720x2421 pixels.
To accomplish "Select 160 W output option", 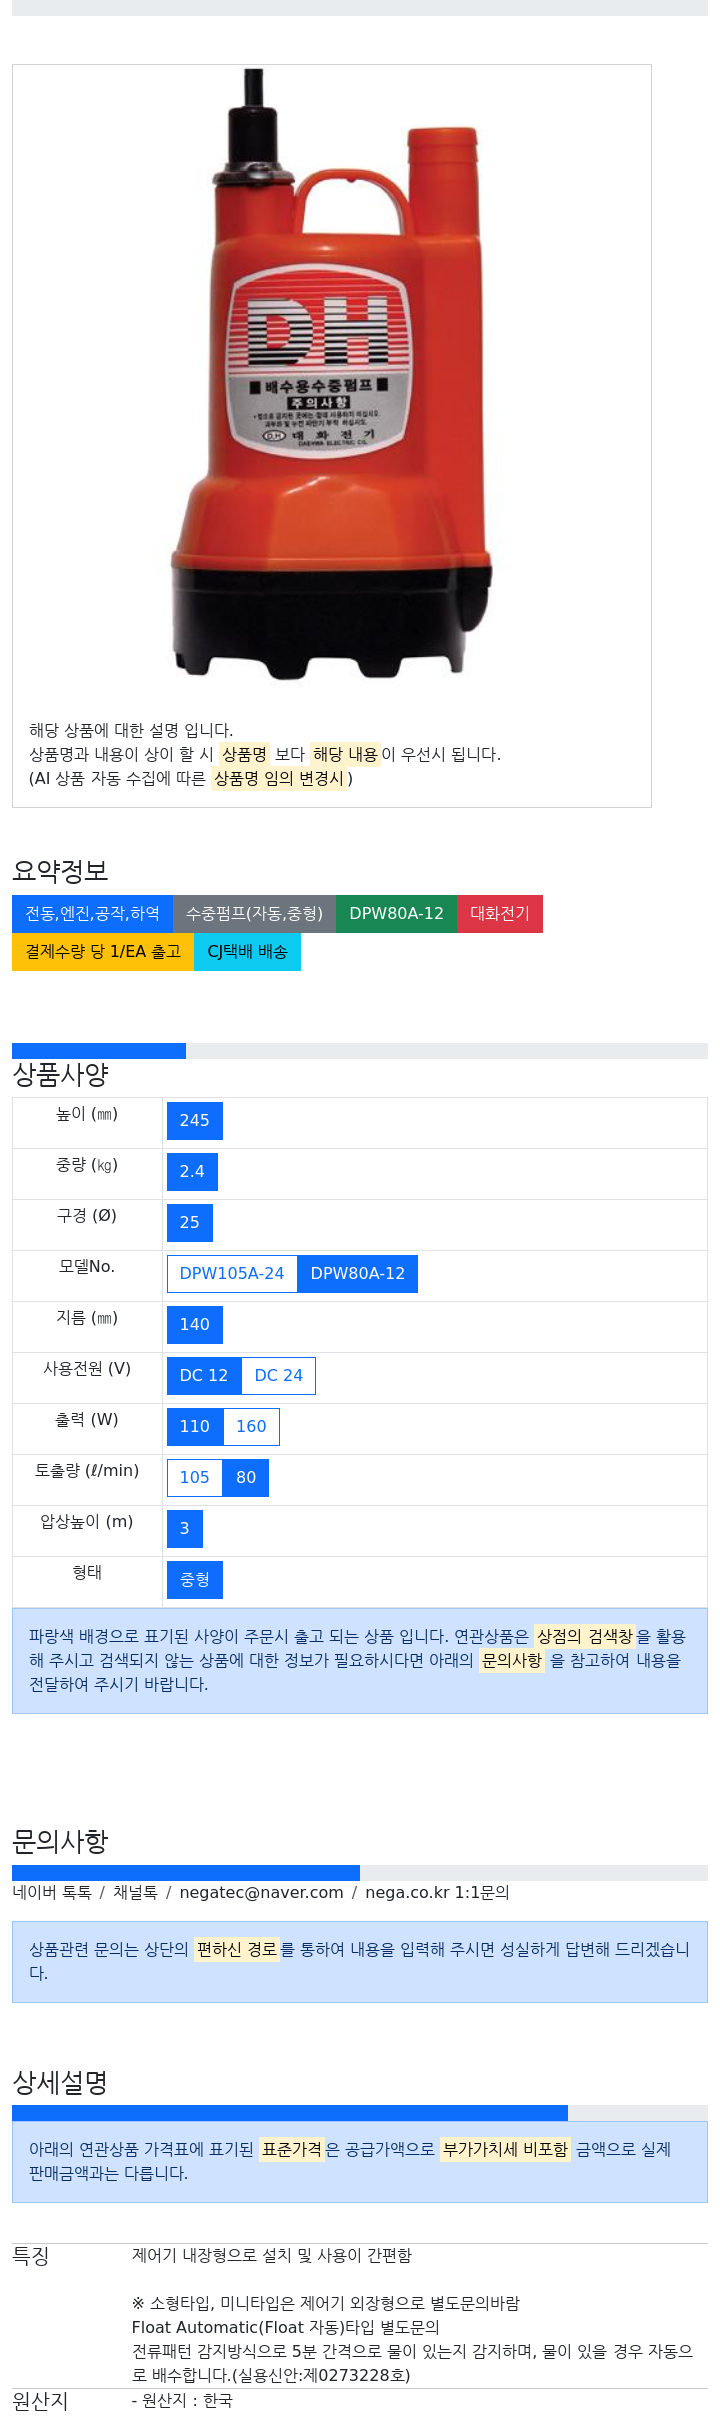I will [x=251, y=1427].
